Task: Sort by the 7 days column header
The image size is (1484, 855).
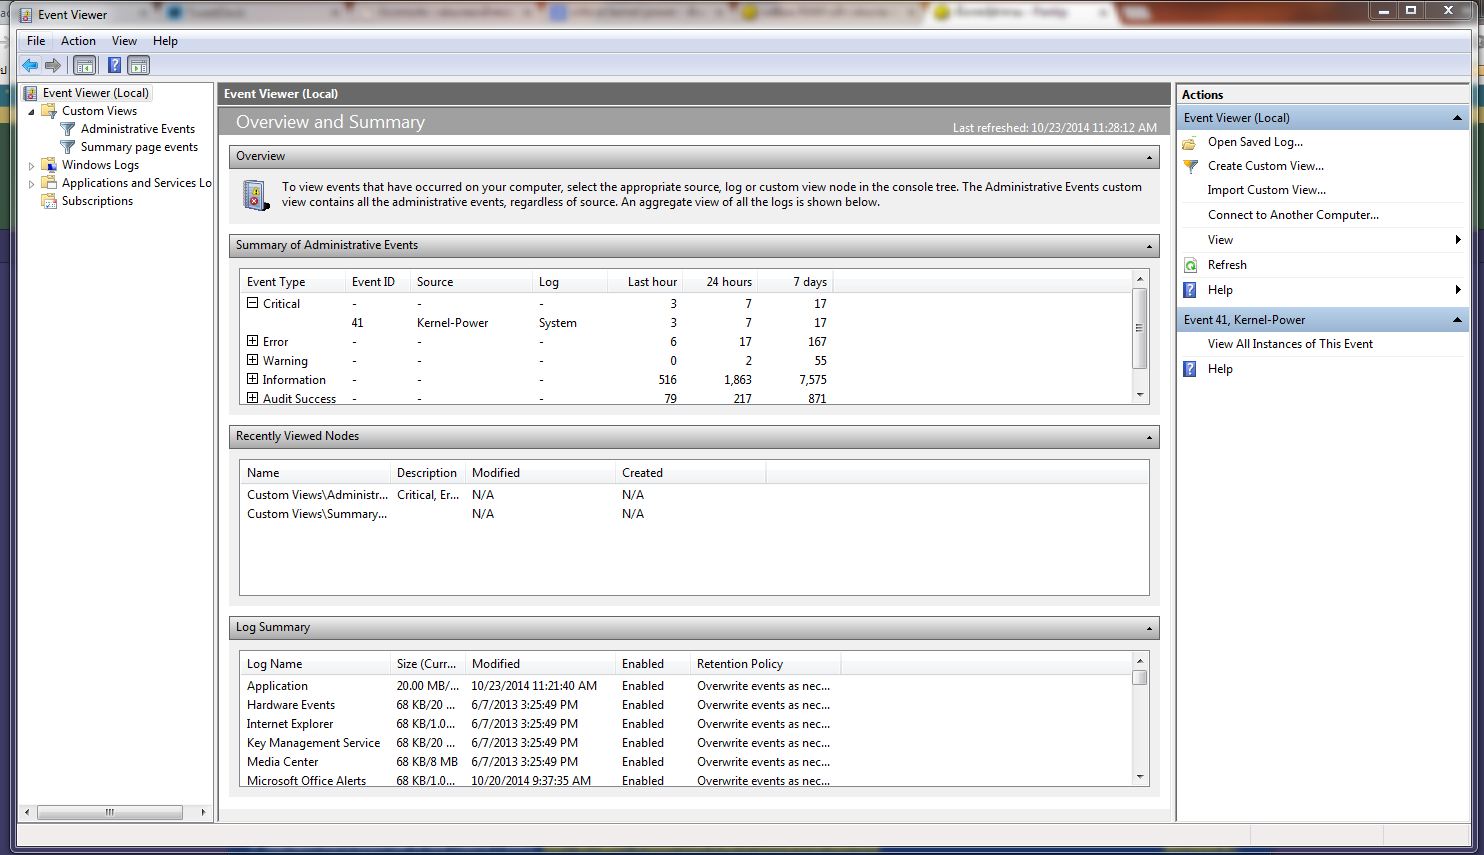Action: 795,282
